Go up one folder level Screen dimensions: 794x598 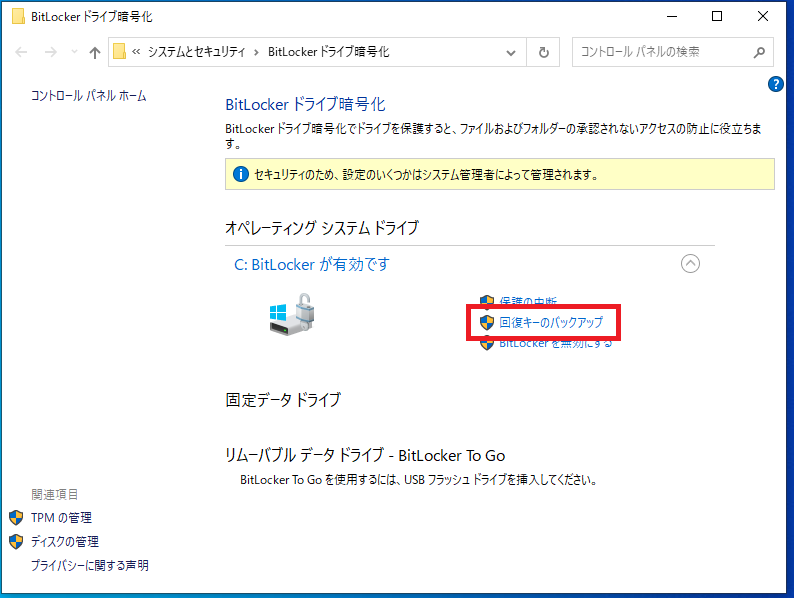(x=95, y=52)
